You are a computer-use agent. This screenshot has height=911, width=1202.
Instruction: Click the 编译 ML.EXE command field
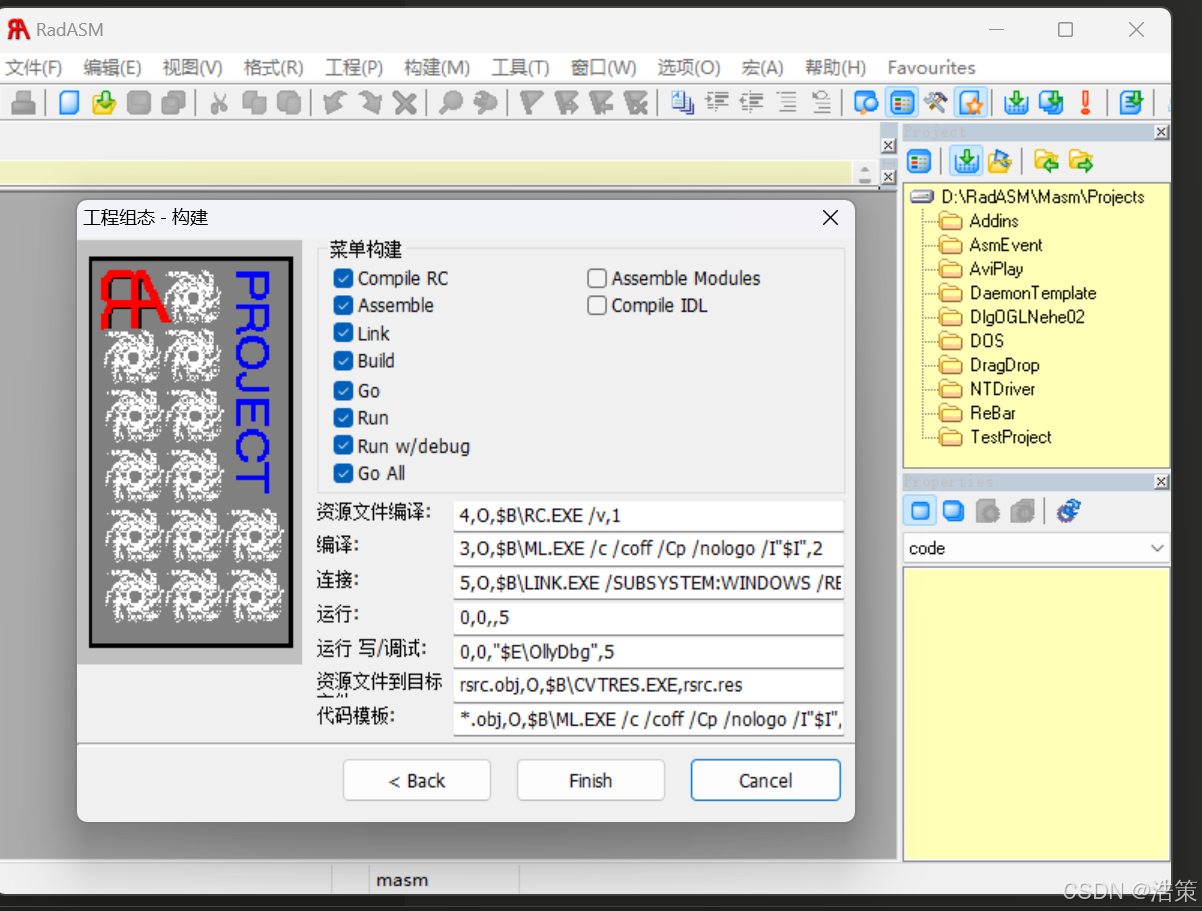click(x=648, y=549)
